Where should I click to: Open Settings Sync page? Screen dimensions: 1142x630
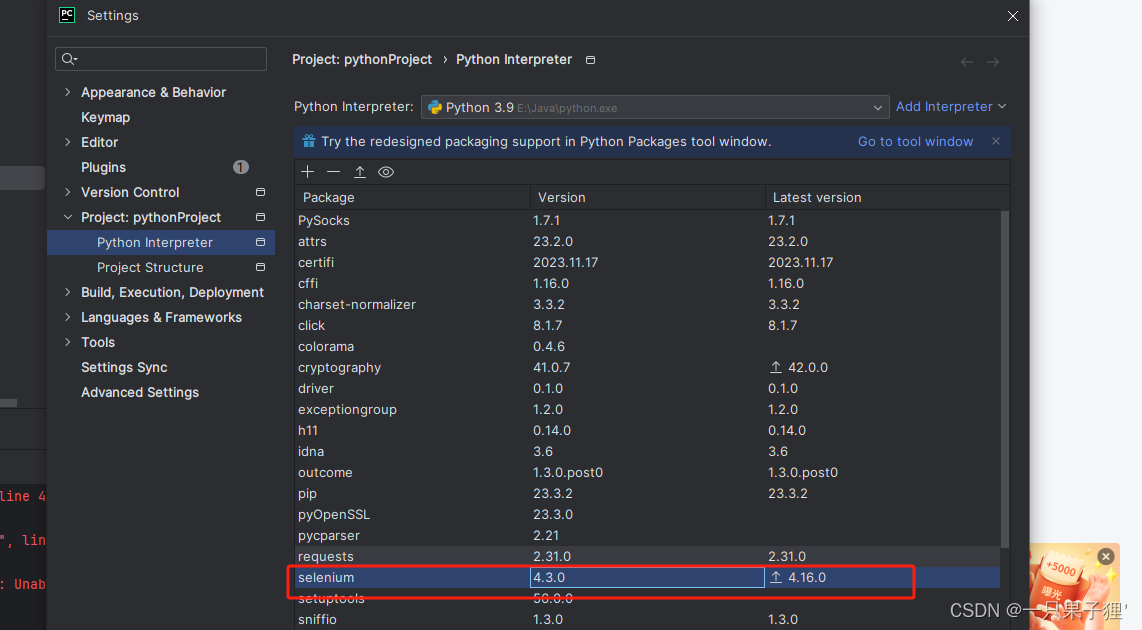click(124, 367)
